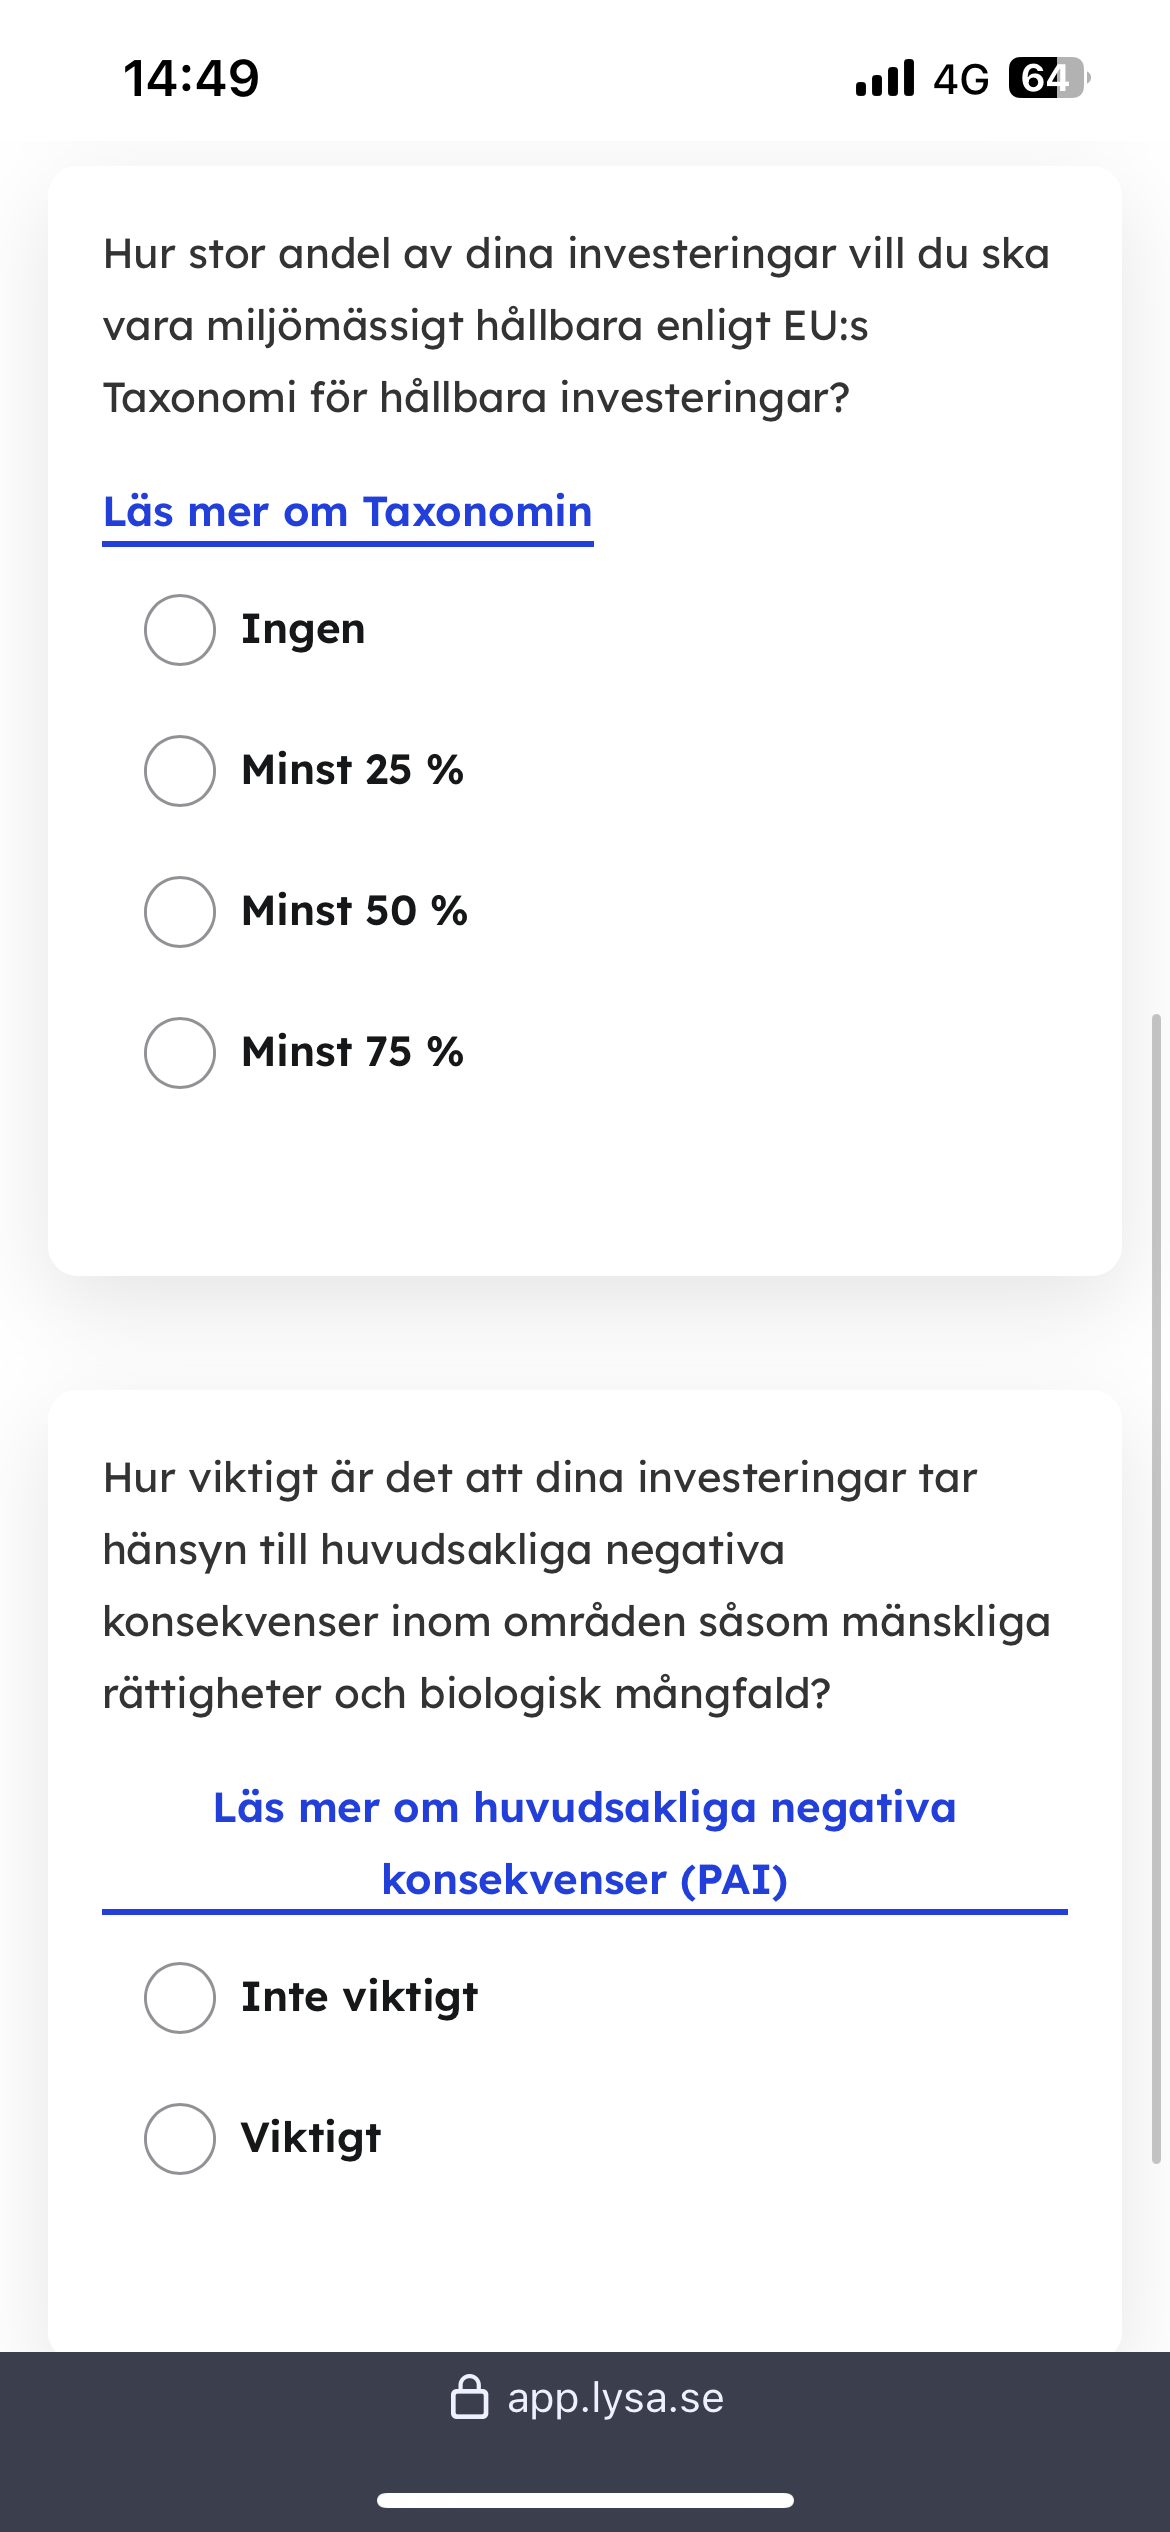Select the "Minst 75 %" radio circle
1170x2532 pixels.
point(180,1053)
